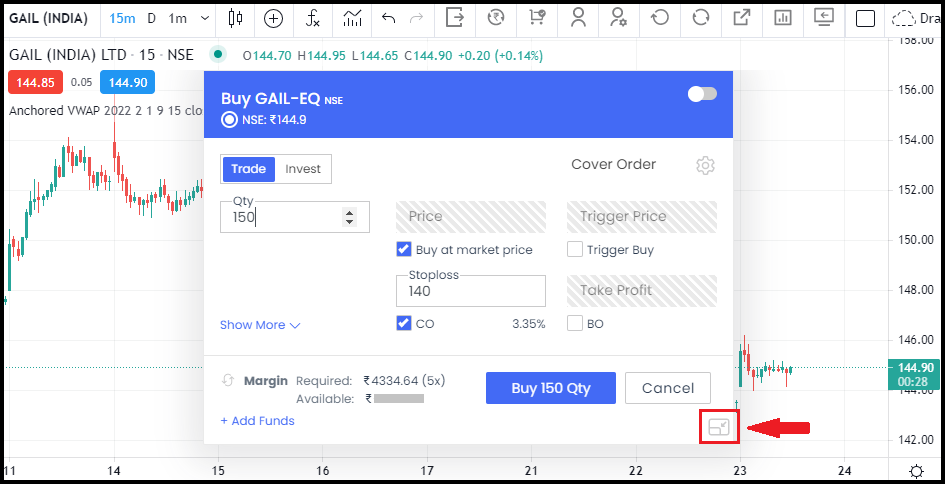Increase quantity using stepper arrows
Image resolution: width=945 pixels, height=484 pixels.
[349, 212]
